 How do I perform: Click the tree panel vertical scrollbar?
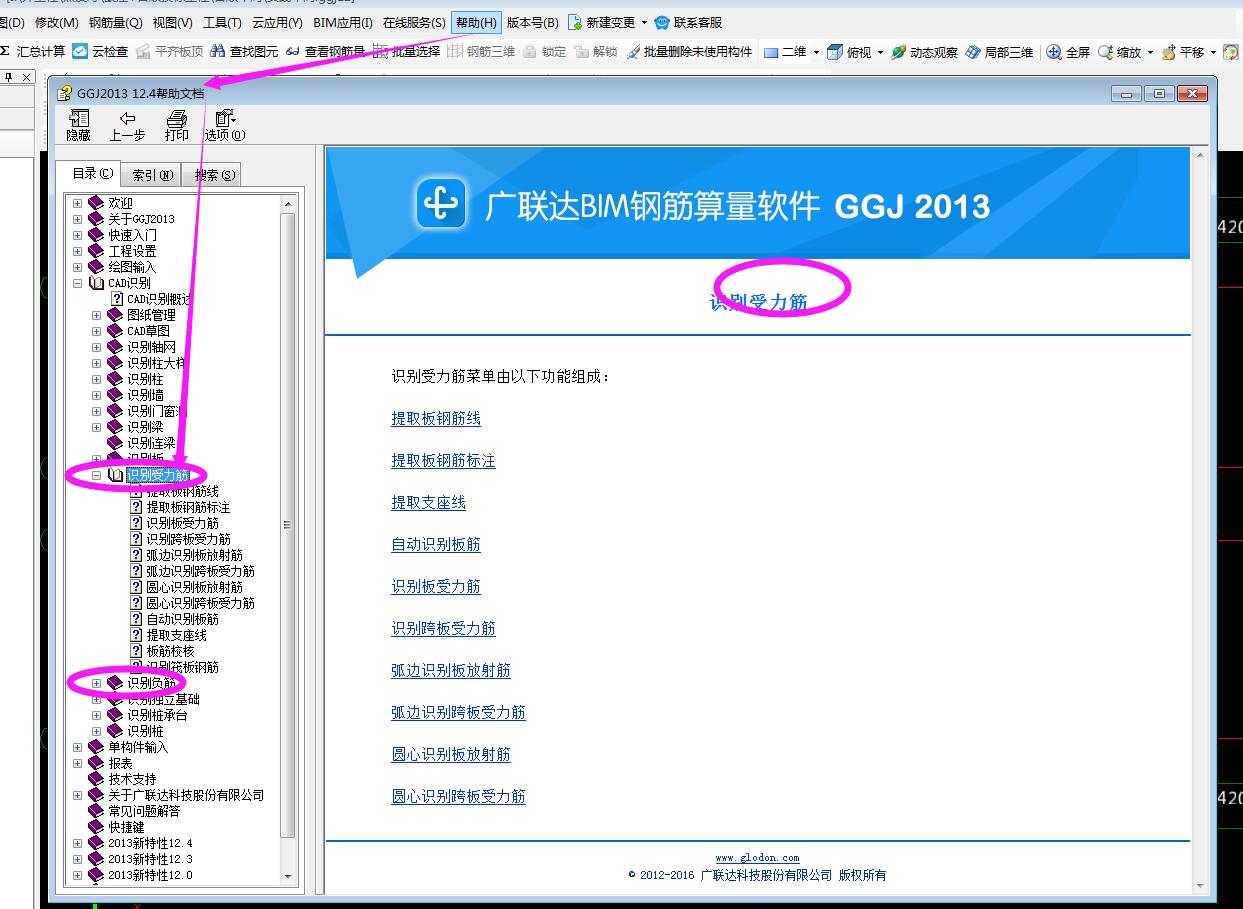(x=288, y=524)
